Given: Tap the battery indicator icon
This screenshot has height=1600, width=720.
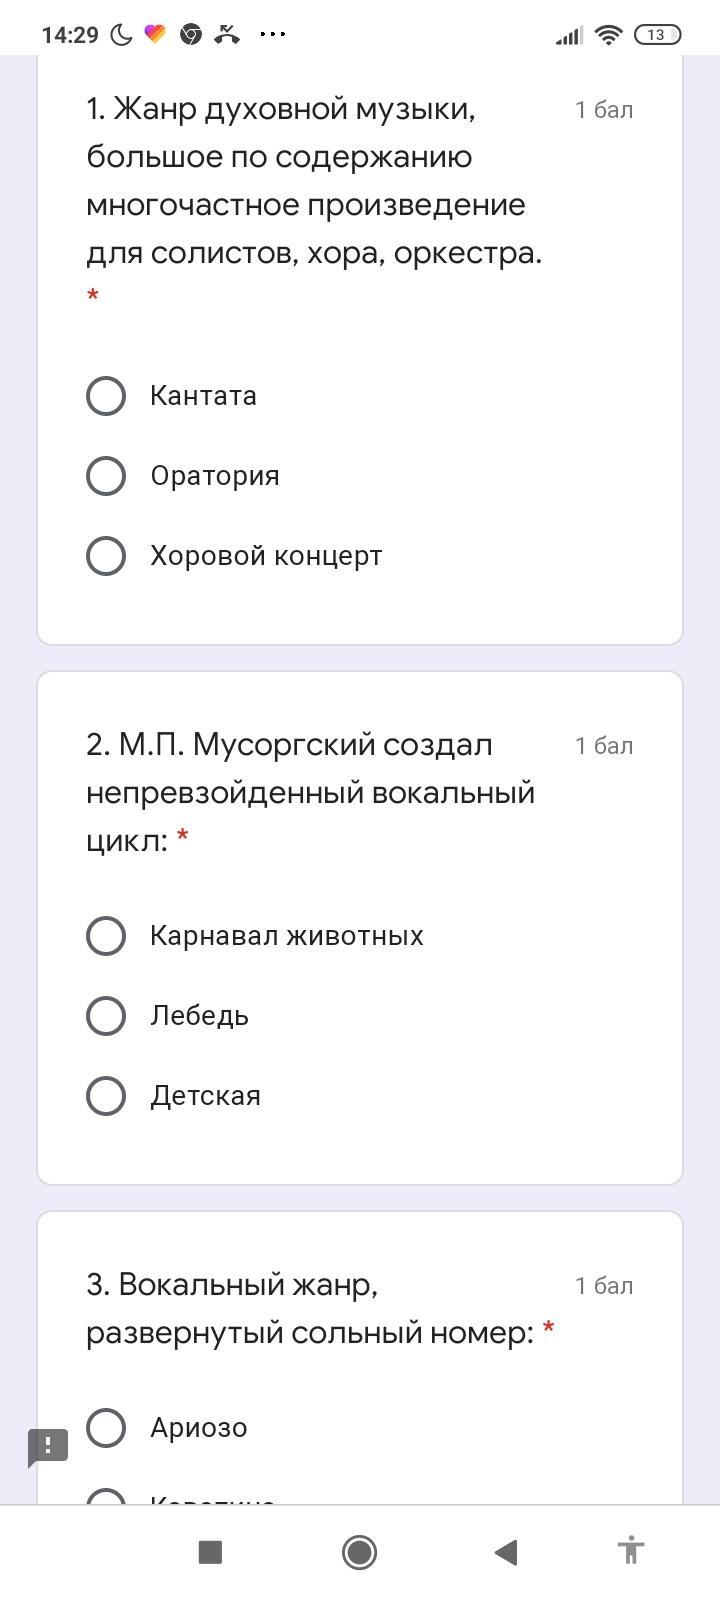Looking at the screenshot, I should 656,35.
